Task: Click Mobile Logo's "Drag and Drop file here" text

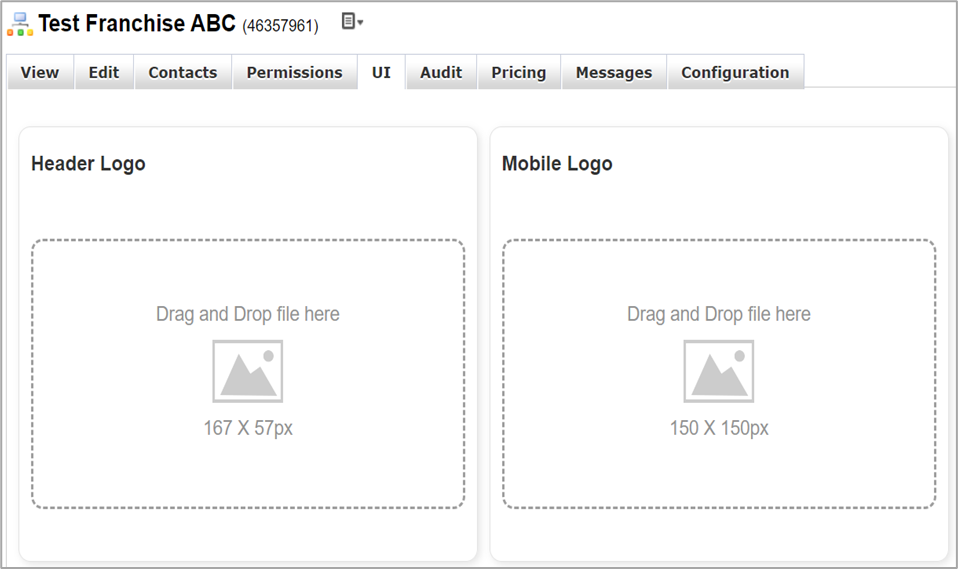Action: (718, 314)
